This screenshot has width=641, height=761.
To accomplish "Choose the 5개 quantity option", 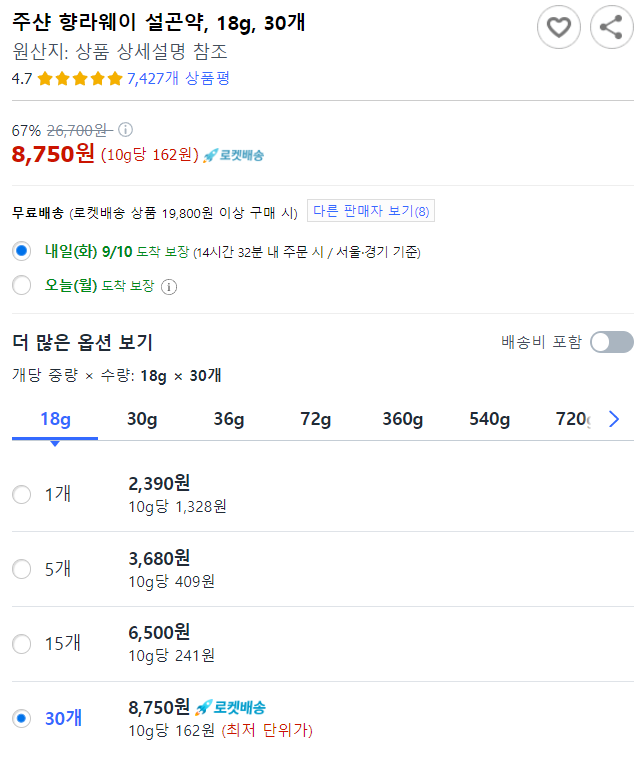I will click(22, 569).
